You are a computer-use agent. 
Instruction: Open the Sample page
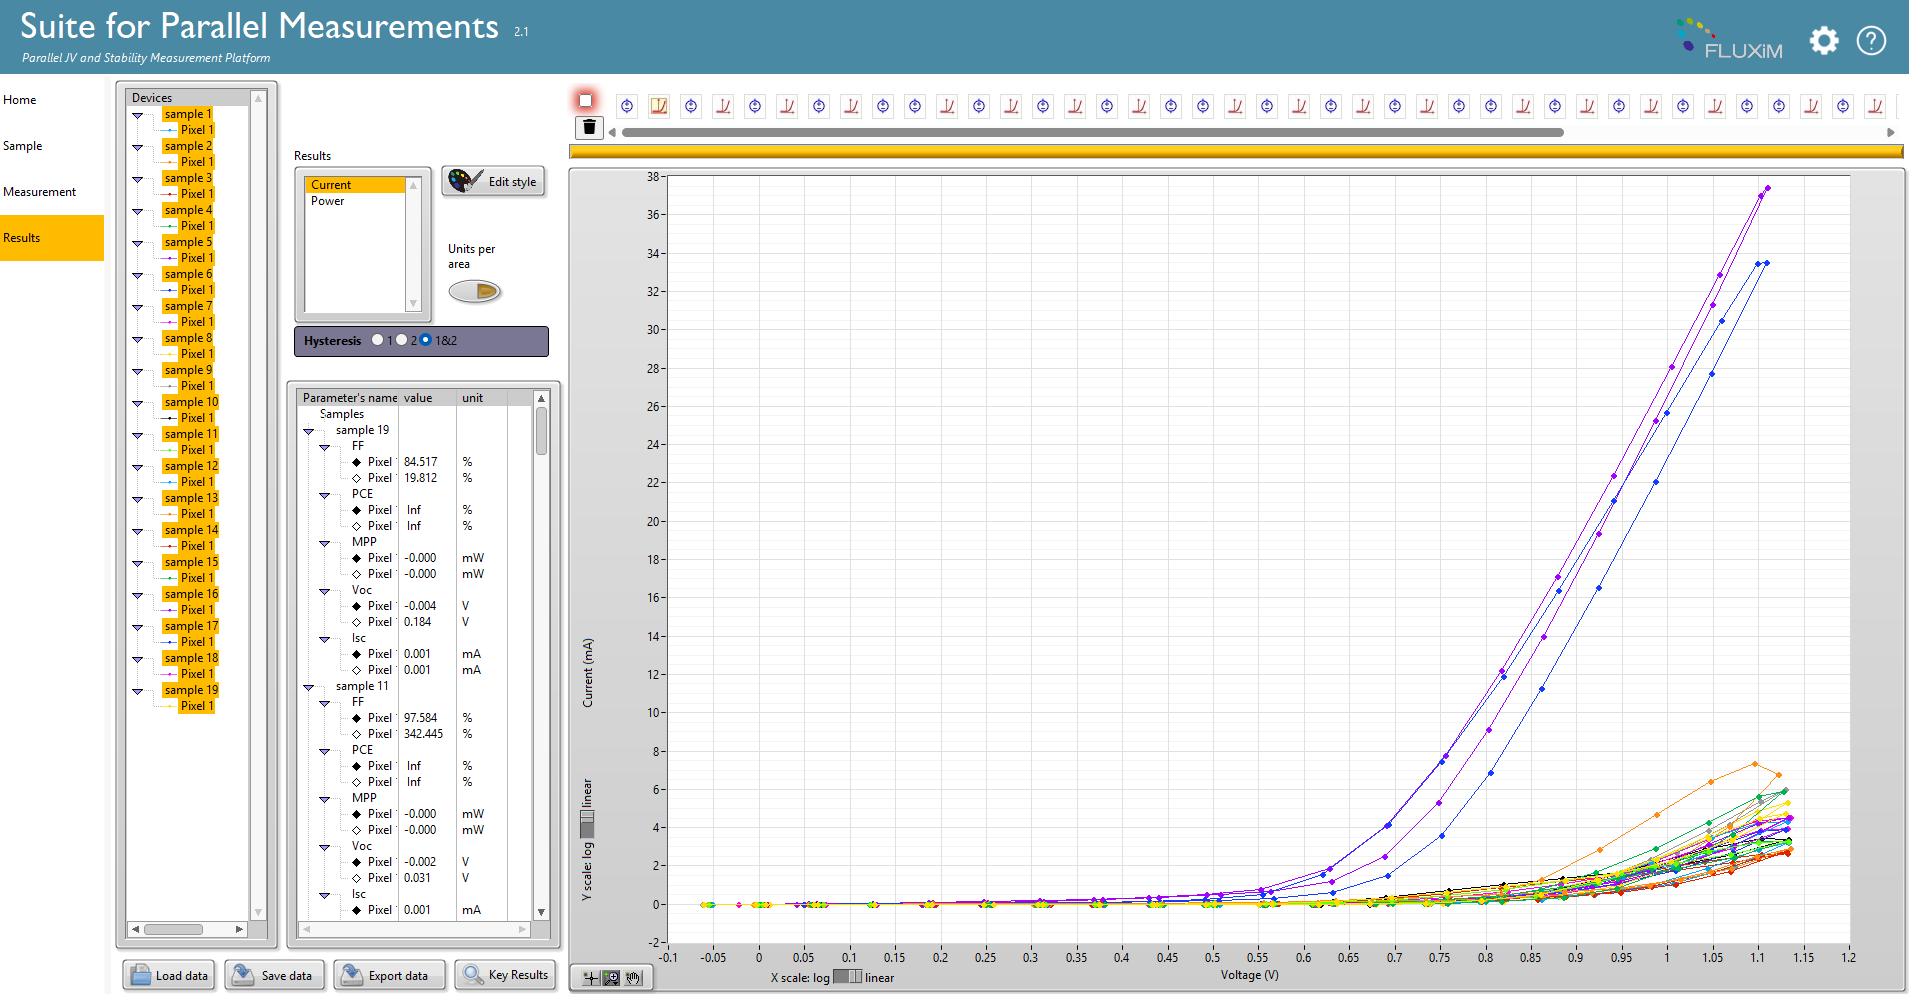coord(52,146)
